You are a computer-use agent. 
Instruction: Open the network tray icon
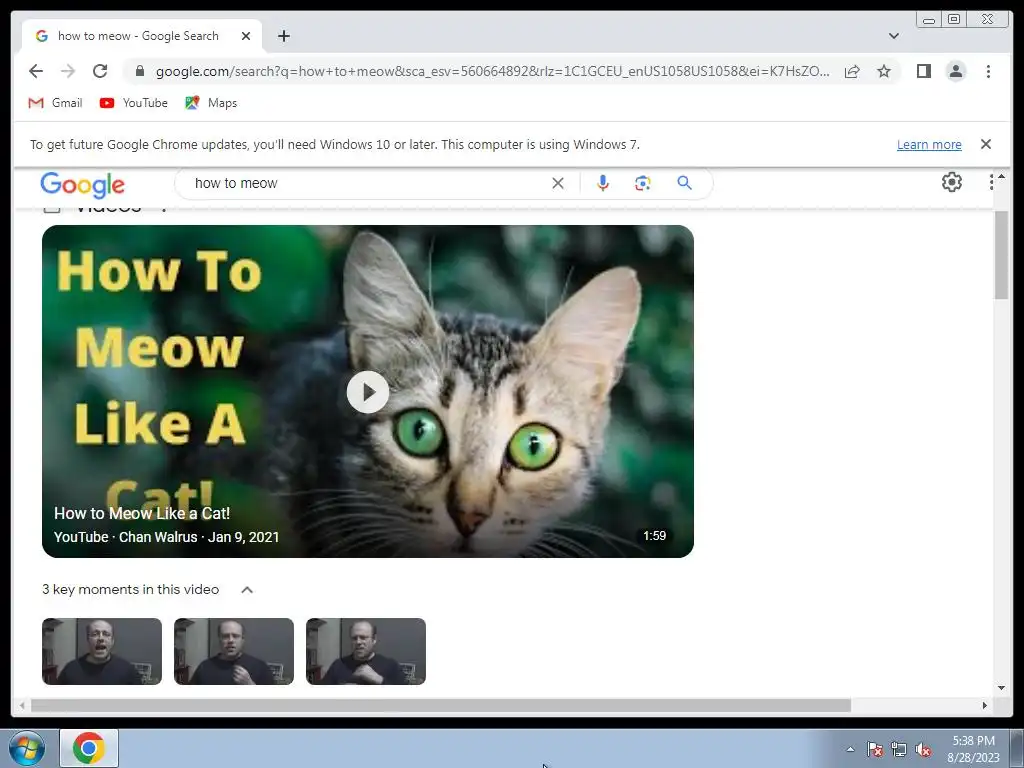899,749
